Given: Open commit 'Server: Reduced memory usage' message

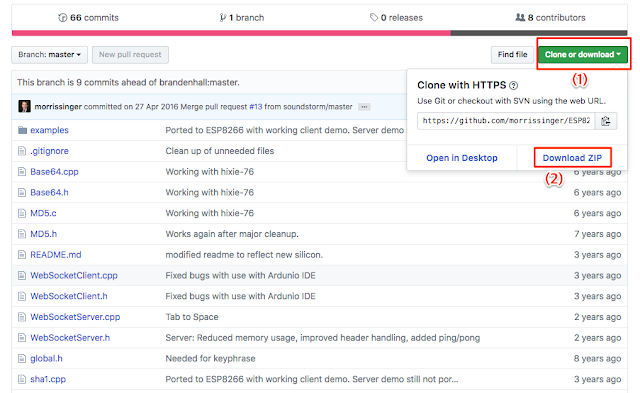Looking at the screenshot, I should (x=322, y=338).
